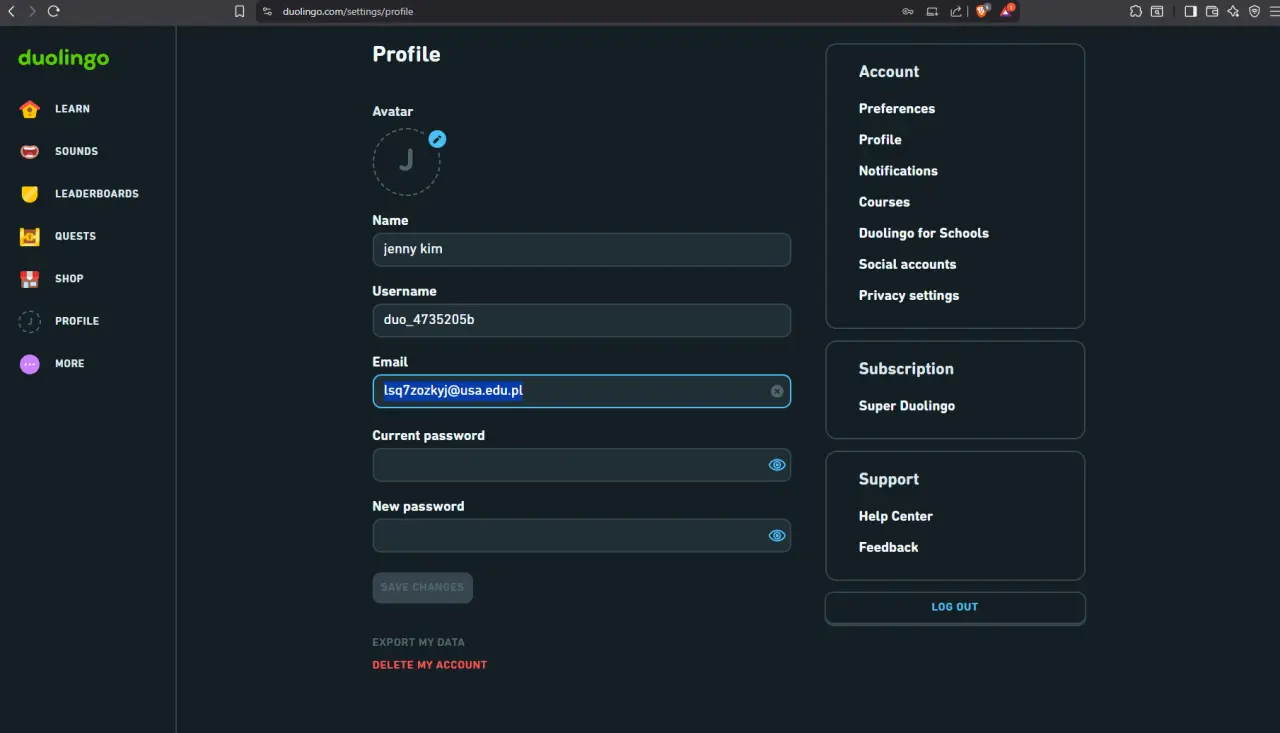This screenshot has height=733, width=1280.
Task: Clear the Email field using X icon
Action: (x=777, y=391)
